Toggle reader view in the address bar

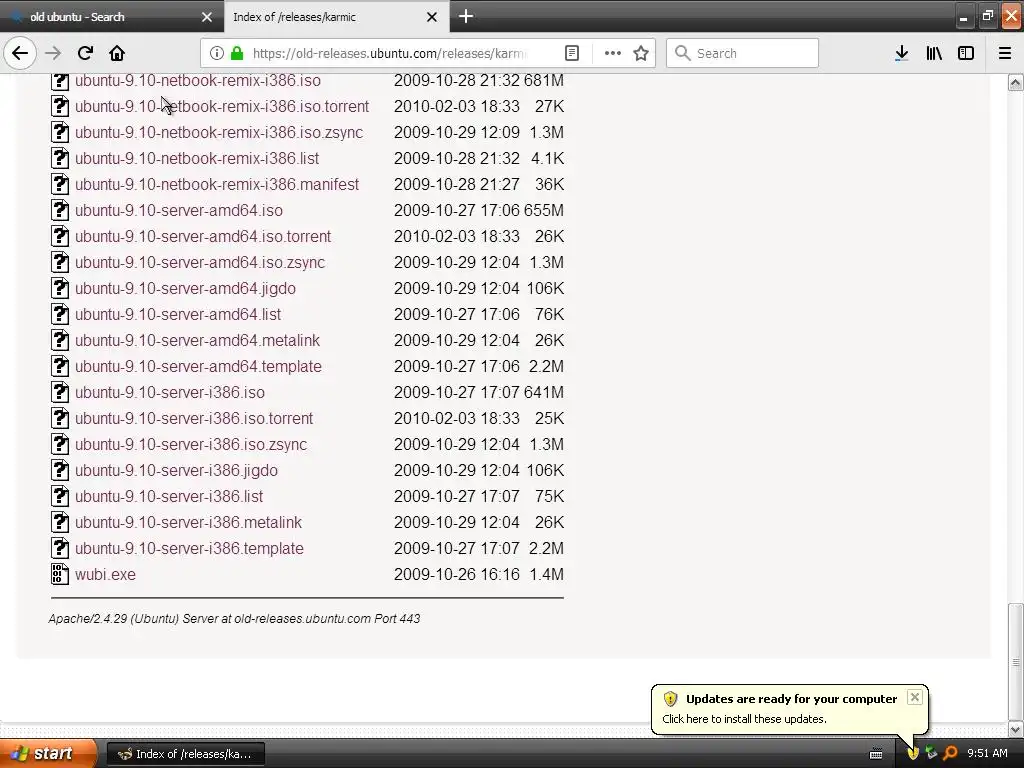571,53
